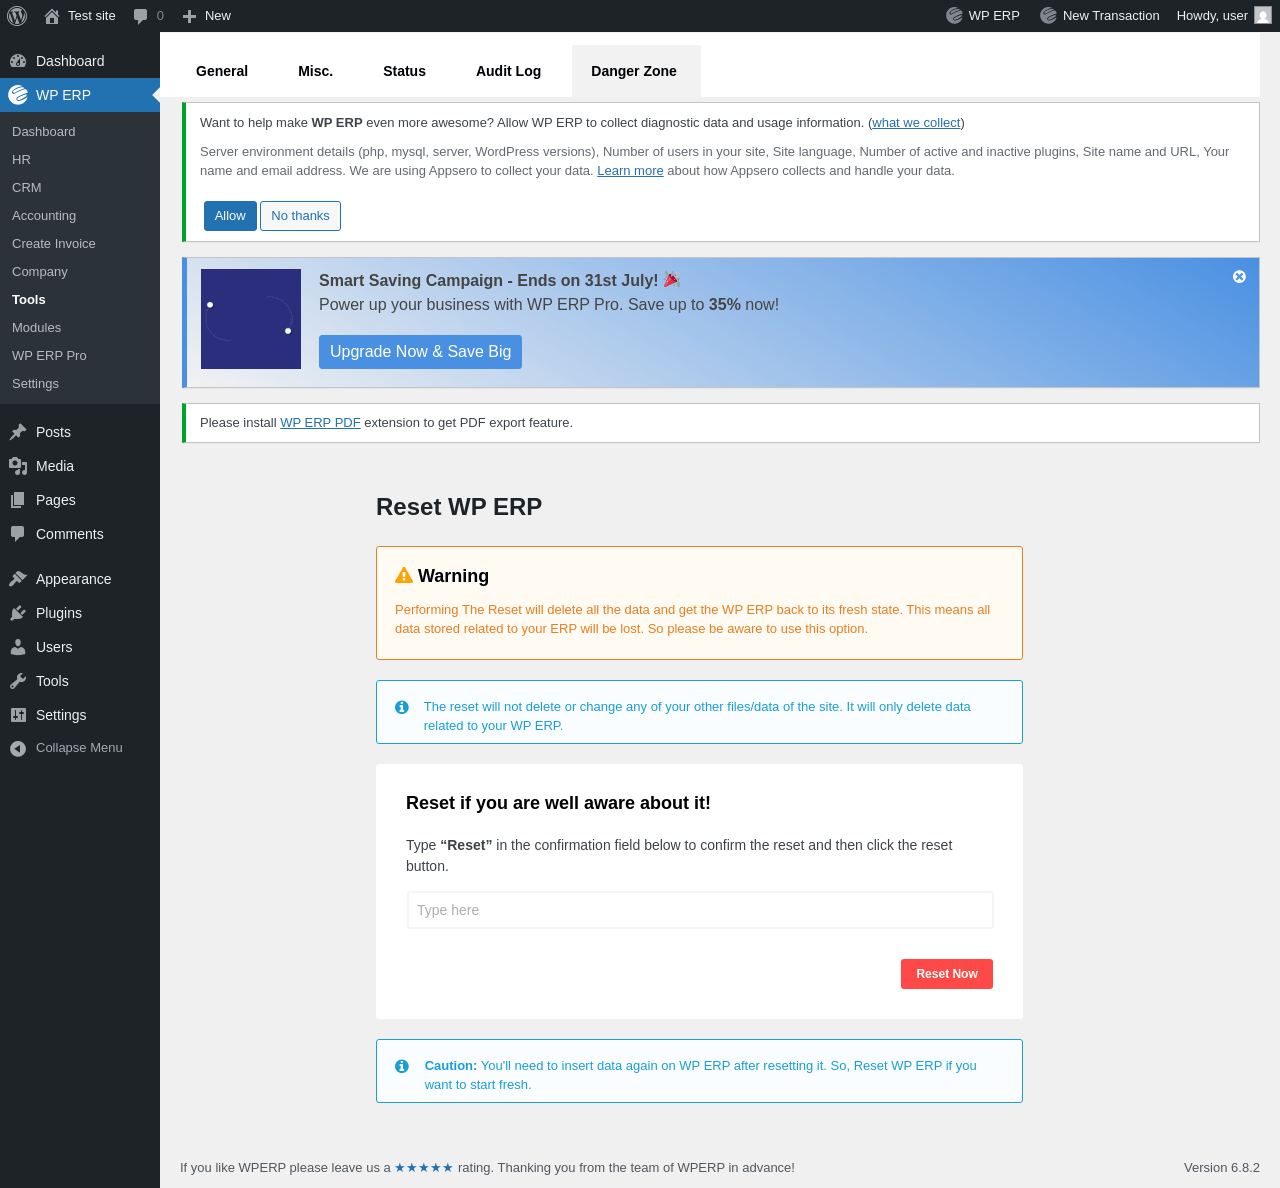Screen dimensions: 1280x1188
Task: Click Upgrade Now & Save Big button
Action: [420, 352]
